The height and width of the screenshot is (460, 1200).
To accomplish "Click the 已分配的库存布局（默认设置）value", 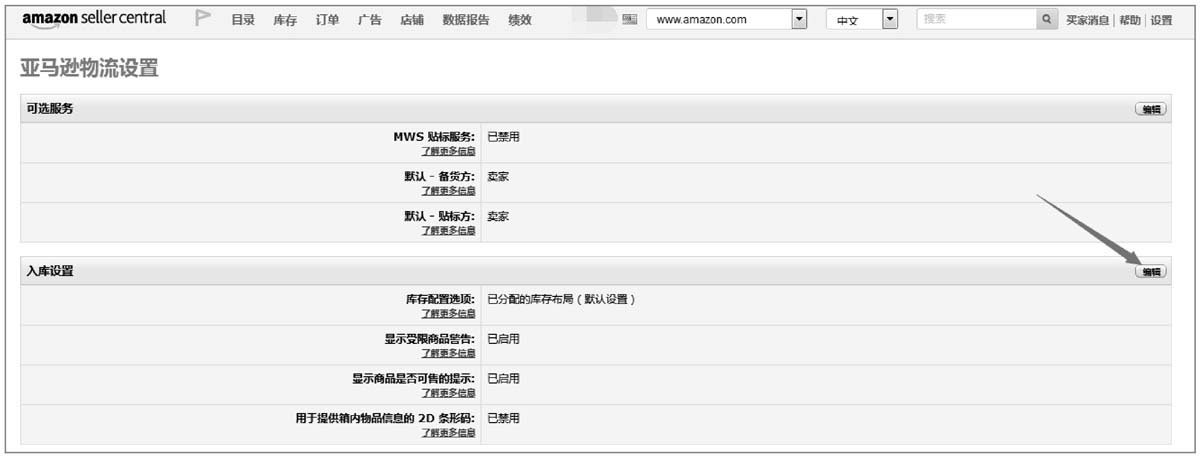I will pyautogui.click(x=561, y=299).
